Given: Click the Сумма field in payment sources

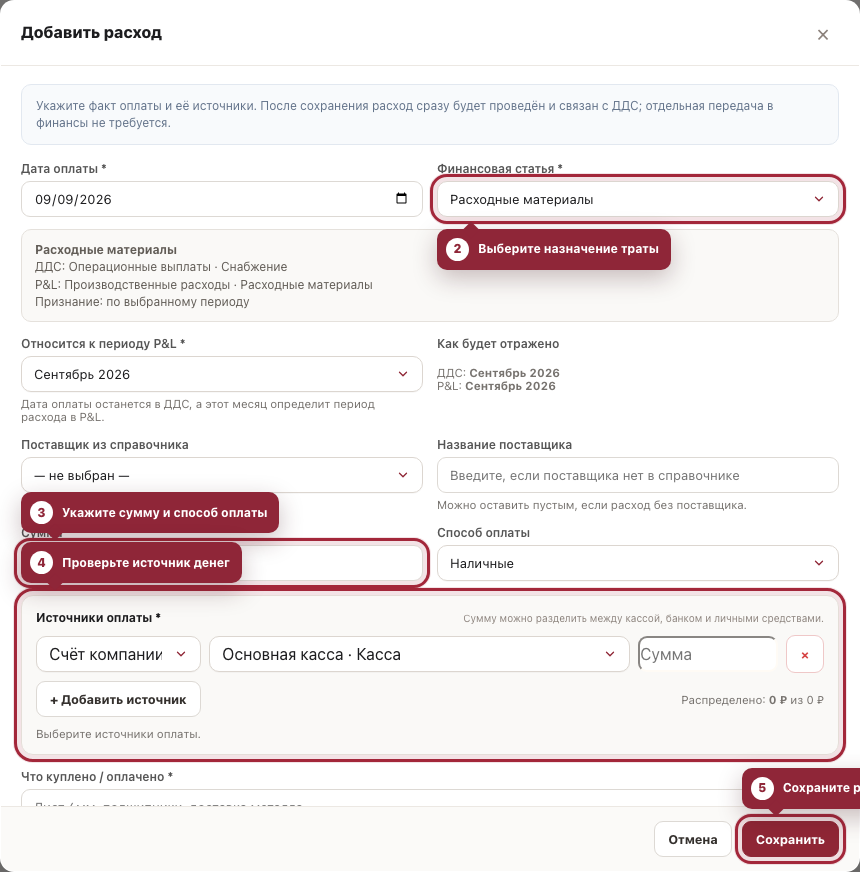Looking at the screenshot, I should click(707, 654).
